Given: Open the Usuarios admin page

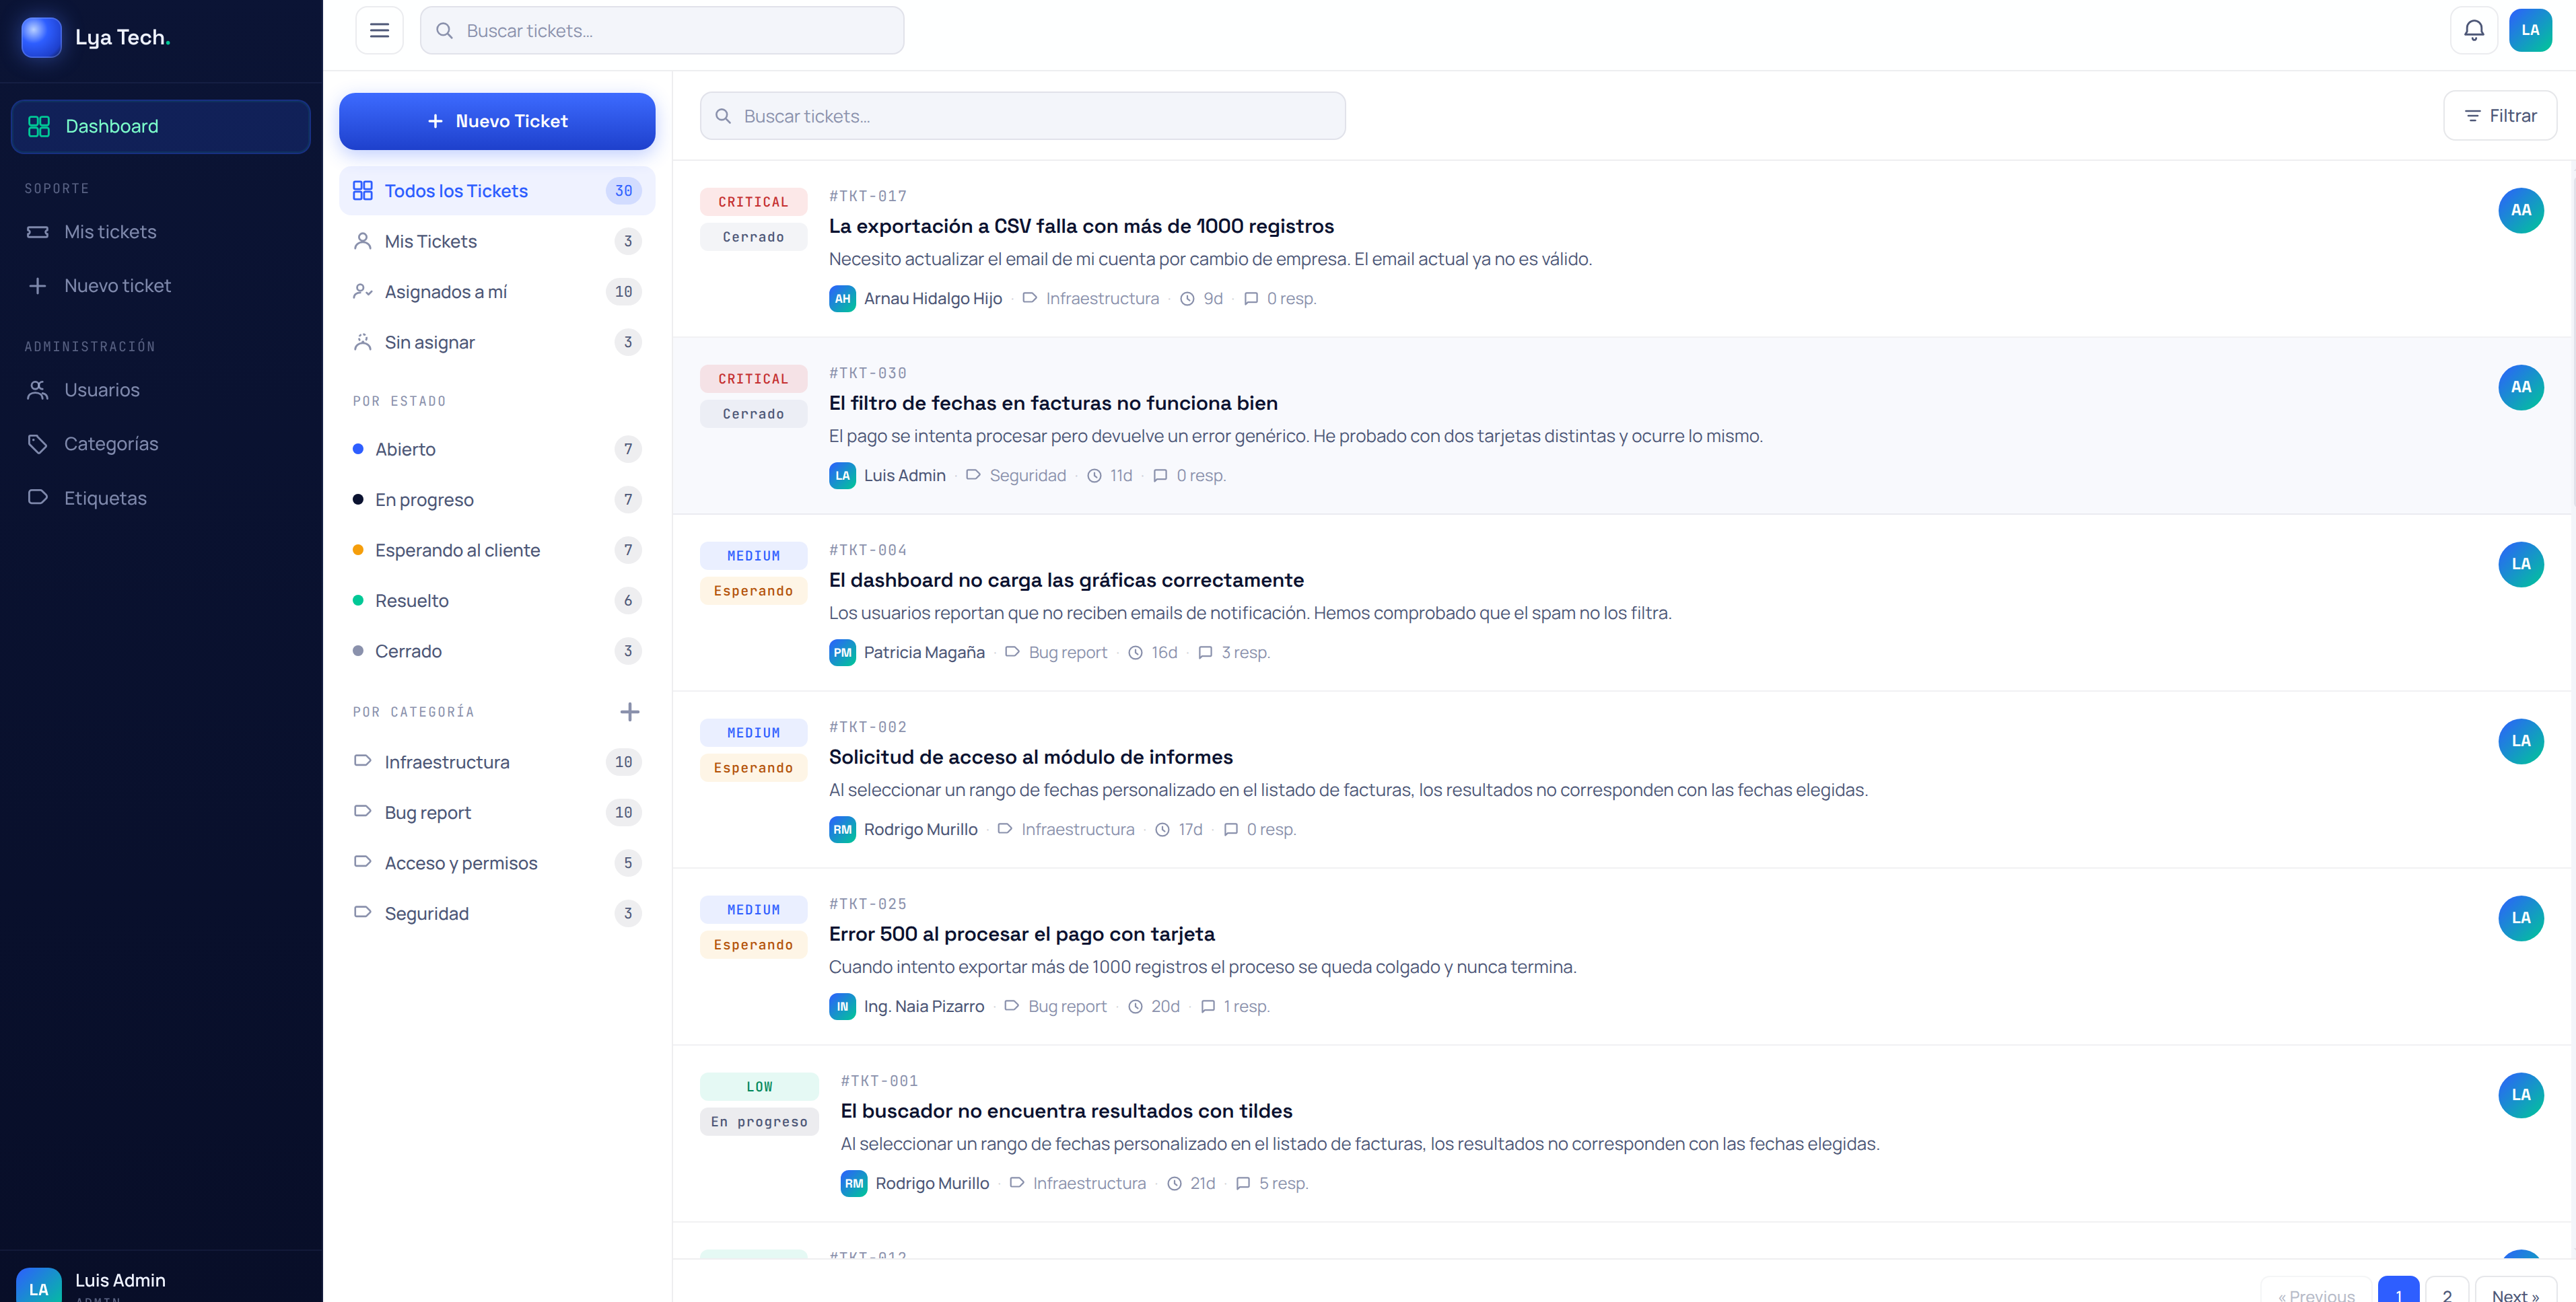Looking at the screenshot, I should click(x=160, y=390).
